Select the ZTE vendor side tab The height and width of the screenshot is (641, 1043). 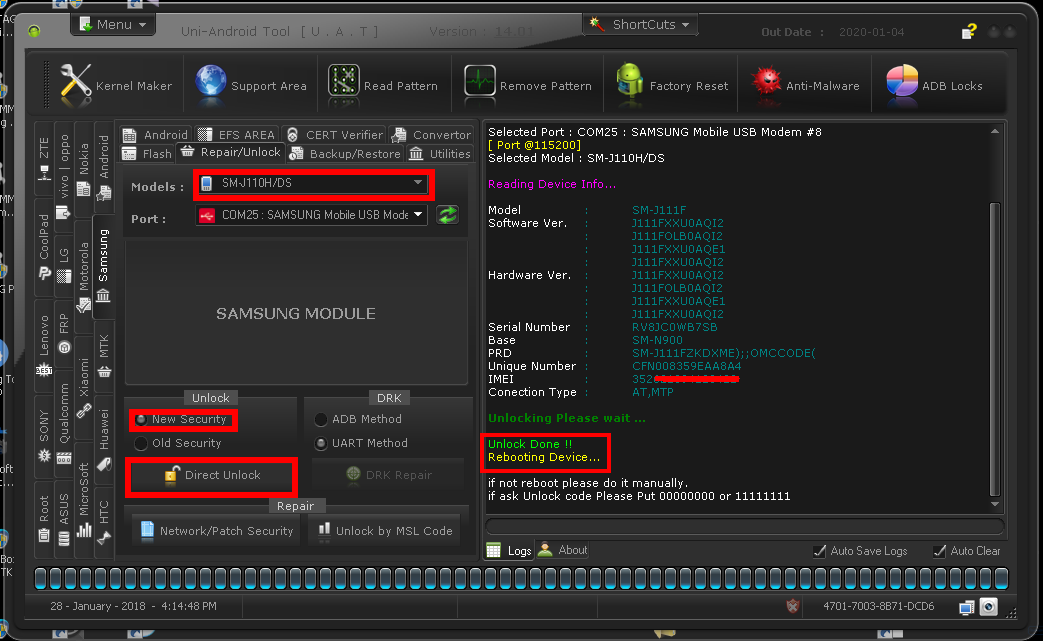pyautogui.click(x=44, y=158)
